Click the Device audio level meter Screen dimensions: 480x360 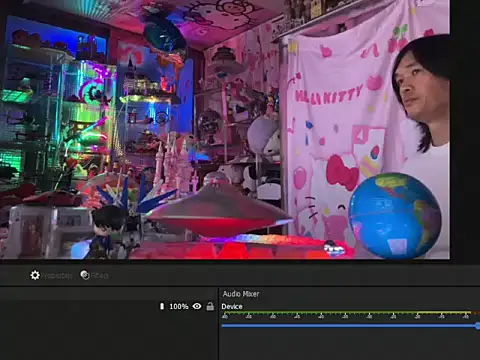(x=351, y=313)
